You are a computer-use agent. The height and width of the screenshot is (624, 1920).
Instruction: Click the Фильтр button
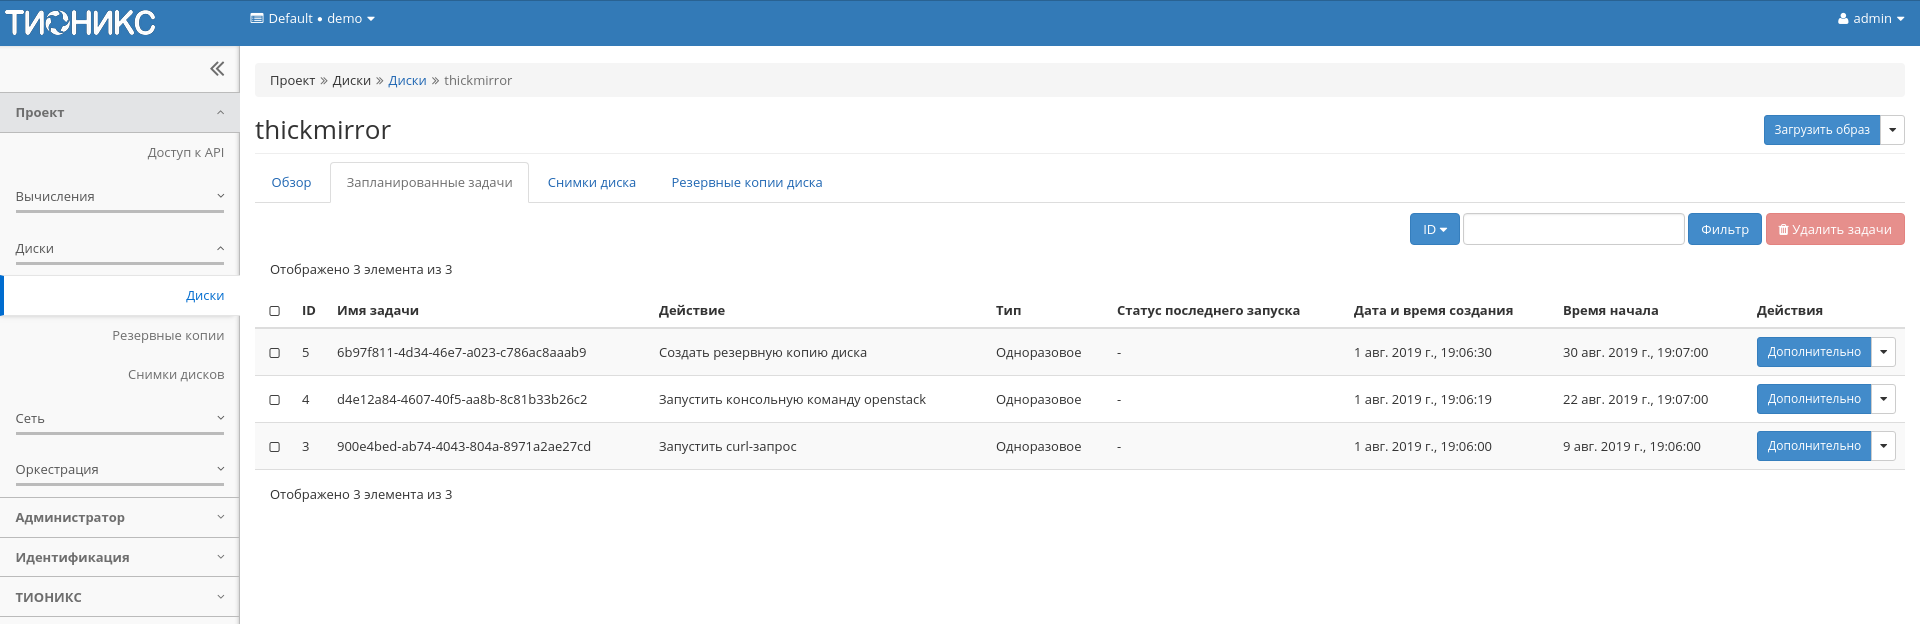[1724, 230]
